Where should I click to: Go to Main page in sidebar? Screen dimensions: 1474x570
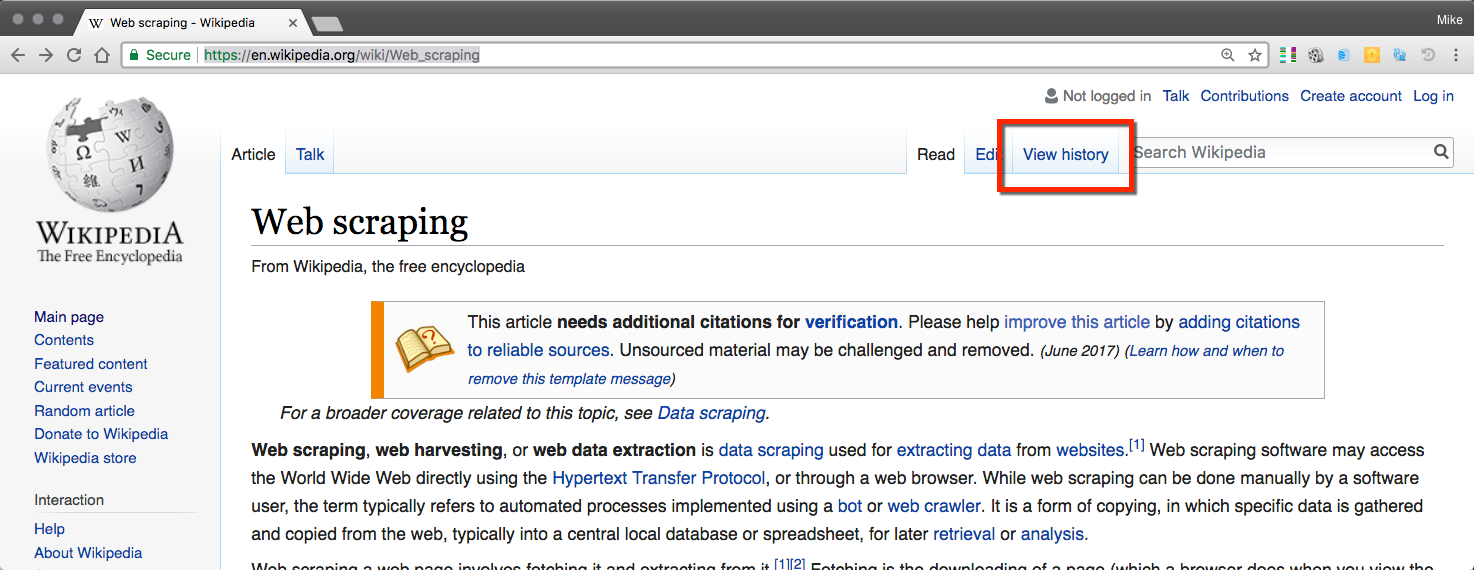pos(69,317)
